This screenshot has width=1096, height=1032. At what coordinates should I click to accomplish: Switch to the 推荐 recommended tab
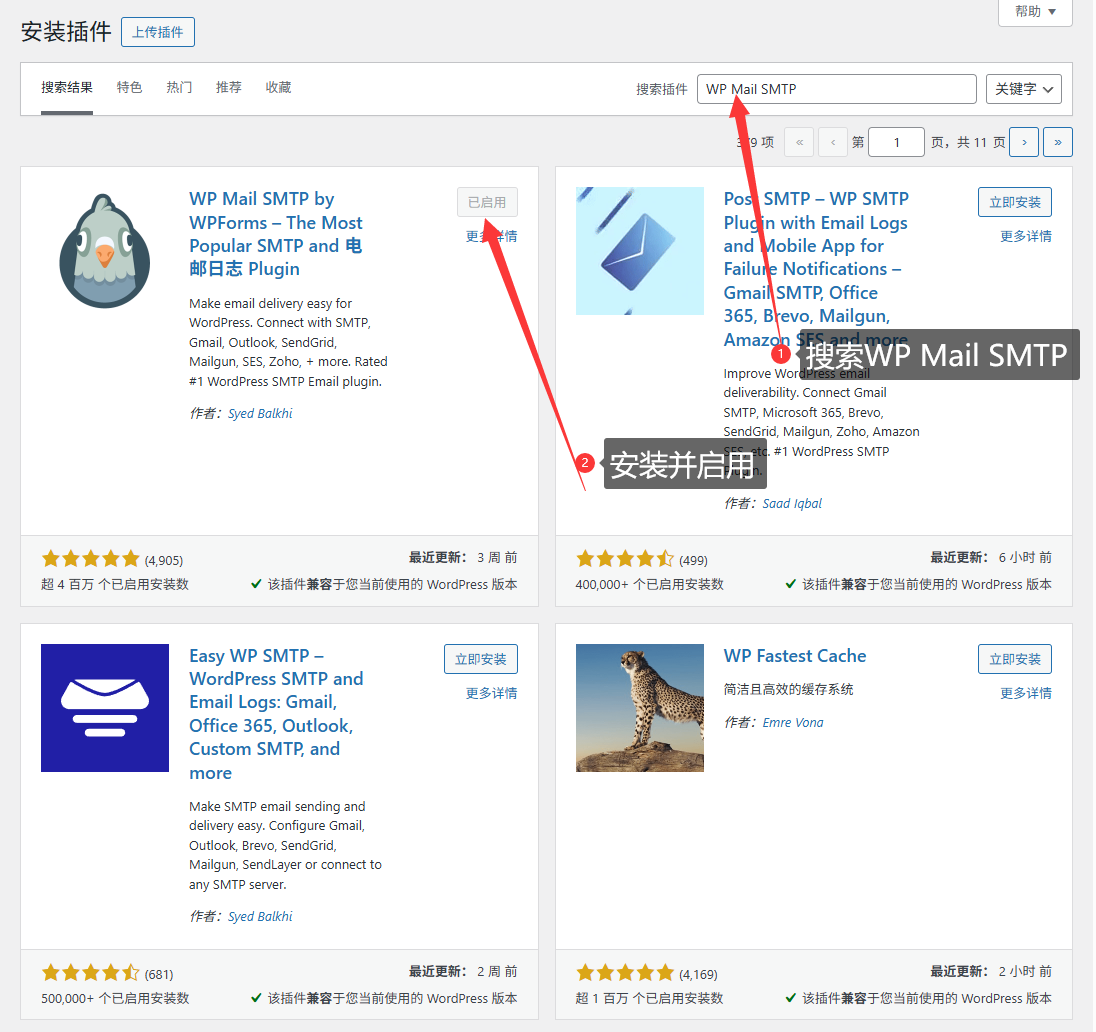click(229, 87)
